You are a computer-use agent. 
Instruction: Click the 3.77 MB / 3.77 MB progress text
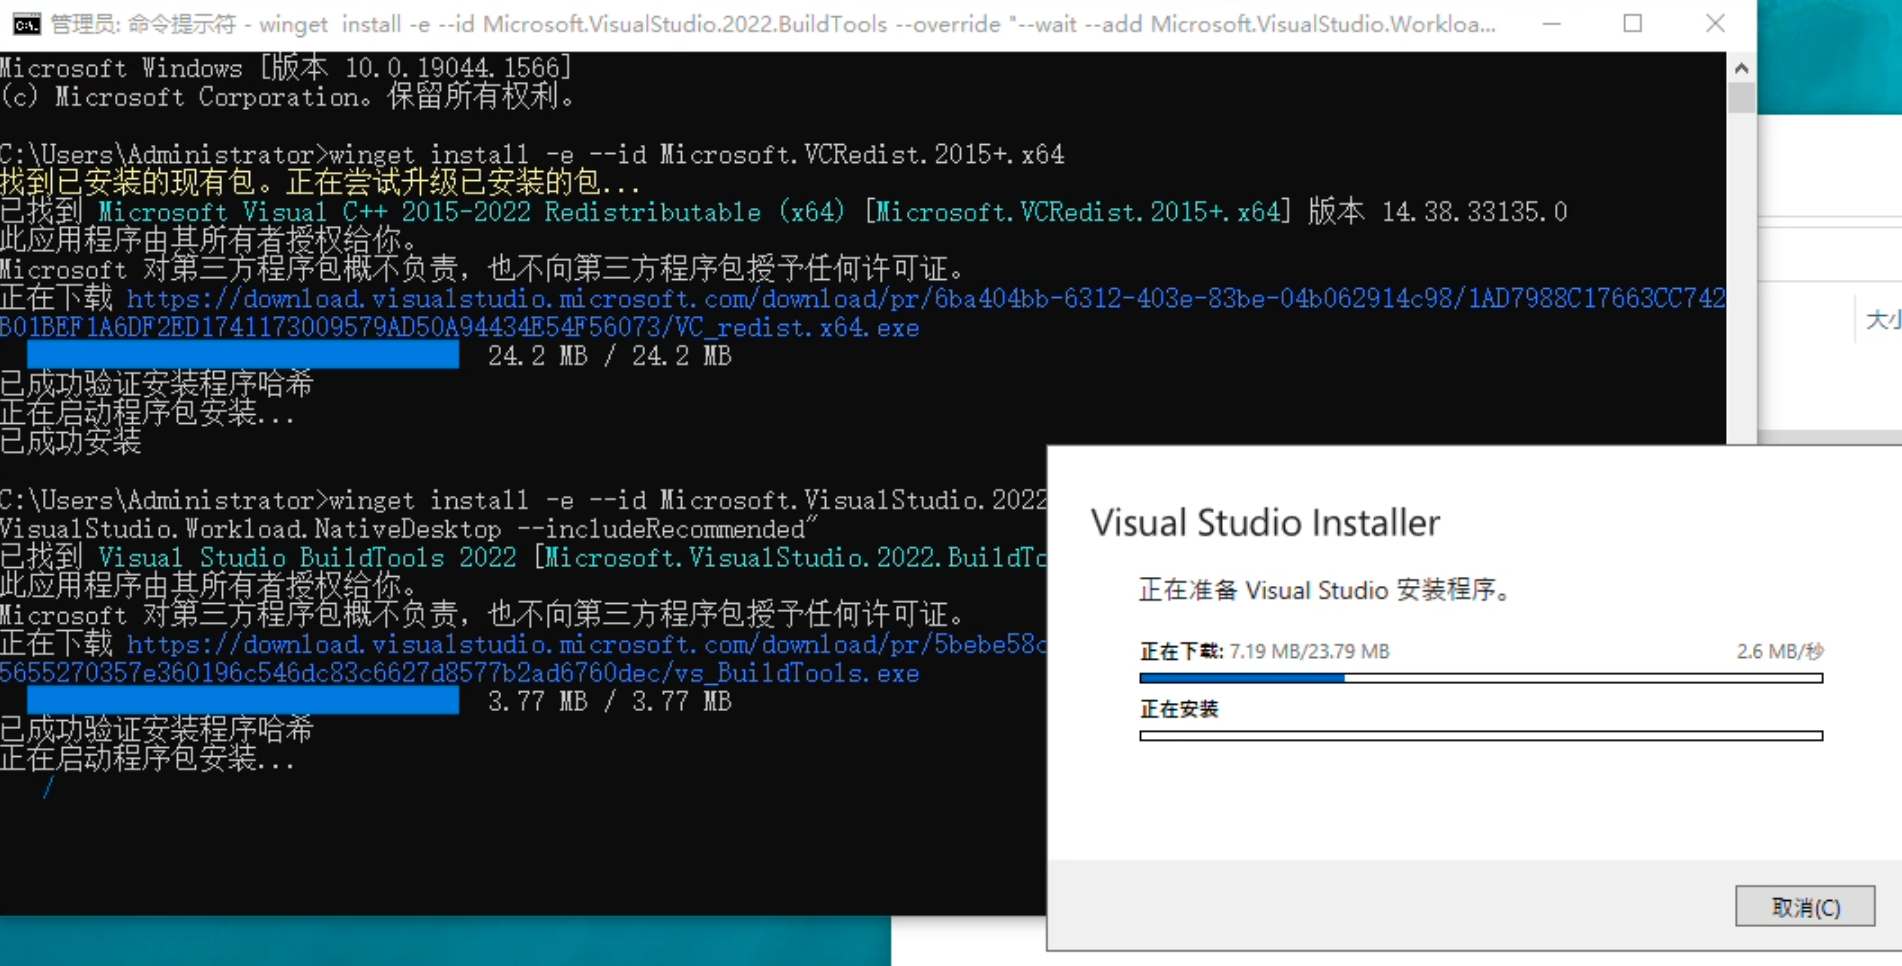point(609,702)
